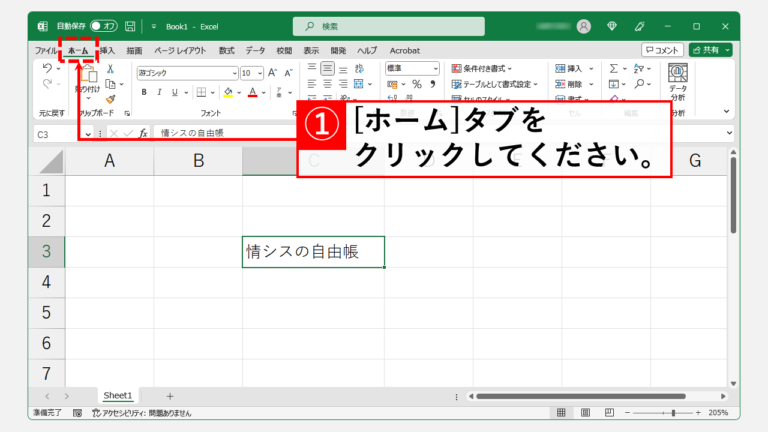Select the Sheet1 tab
768x432 pixels.
(118, 395)
